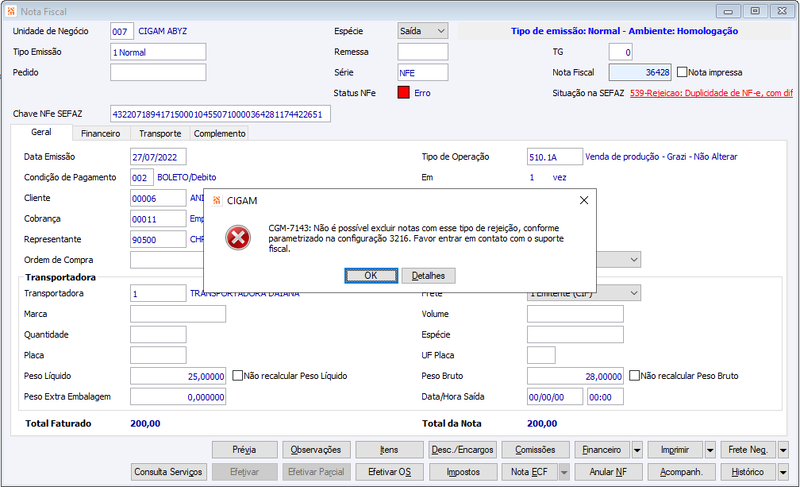Viewport: 800px width, 487px height.
Task: Enable Não recalcular Peso Líquido checkbox
Action: coord(237,376)
